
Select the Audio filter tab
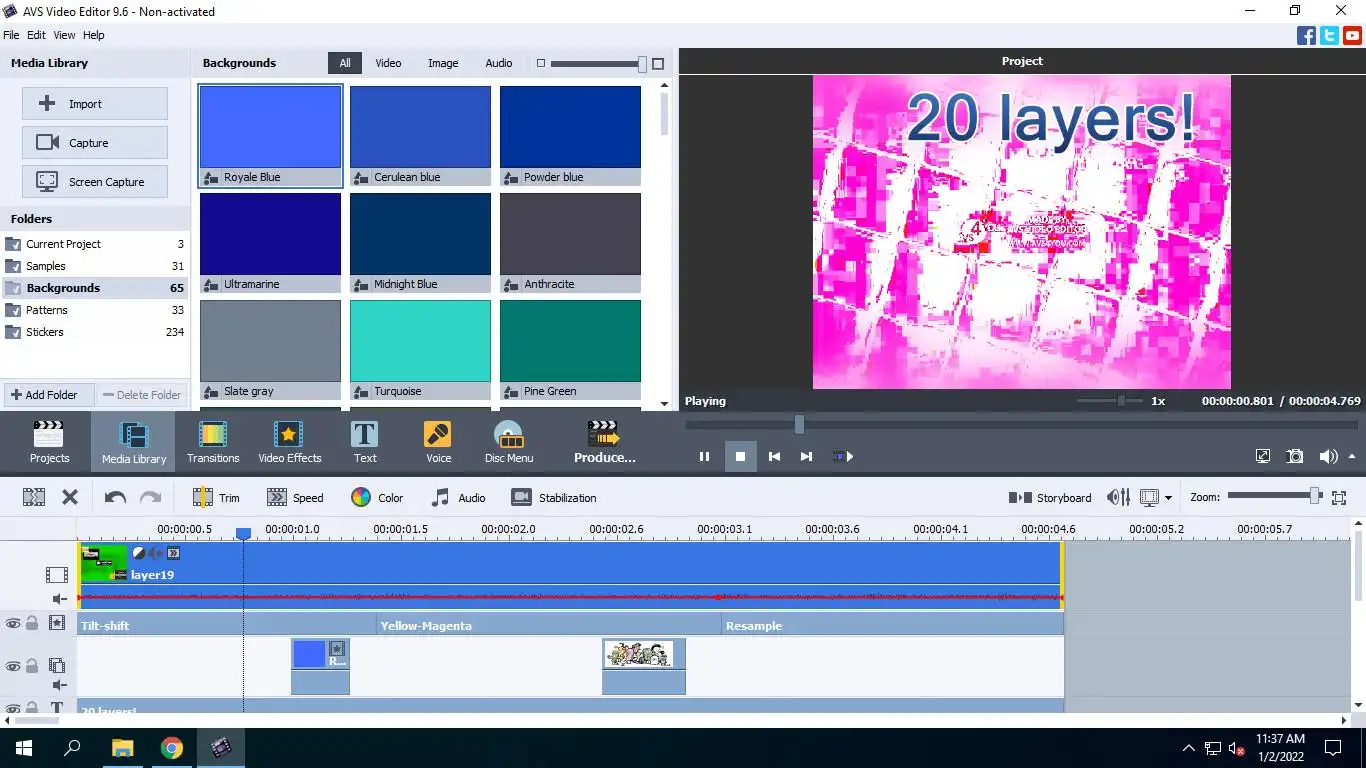pyautogui.click(x=499, y=63)
